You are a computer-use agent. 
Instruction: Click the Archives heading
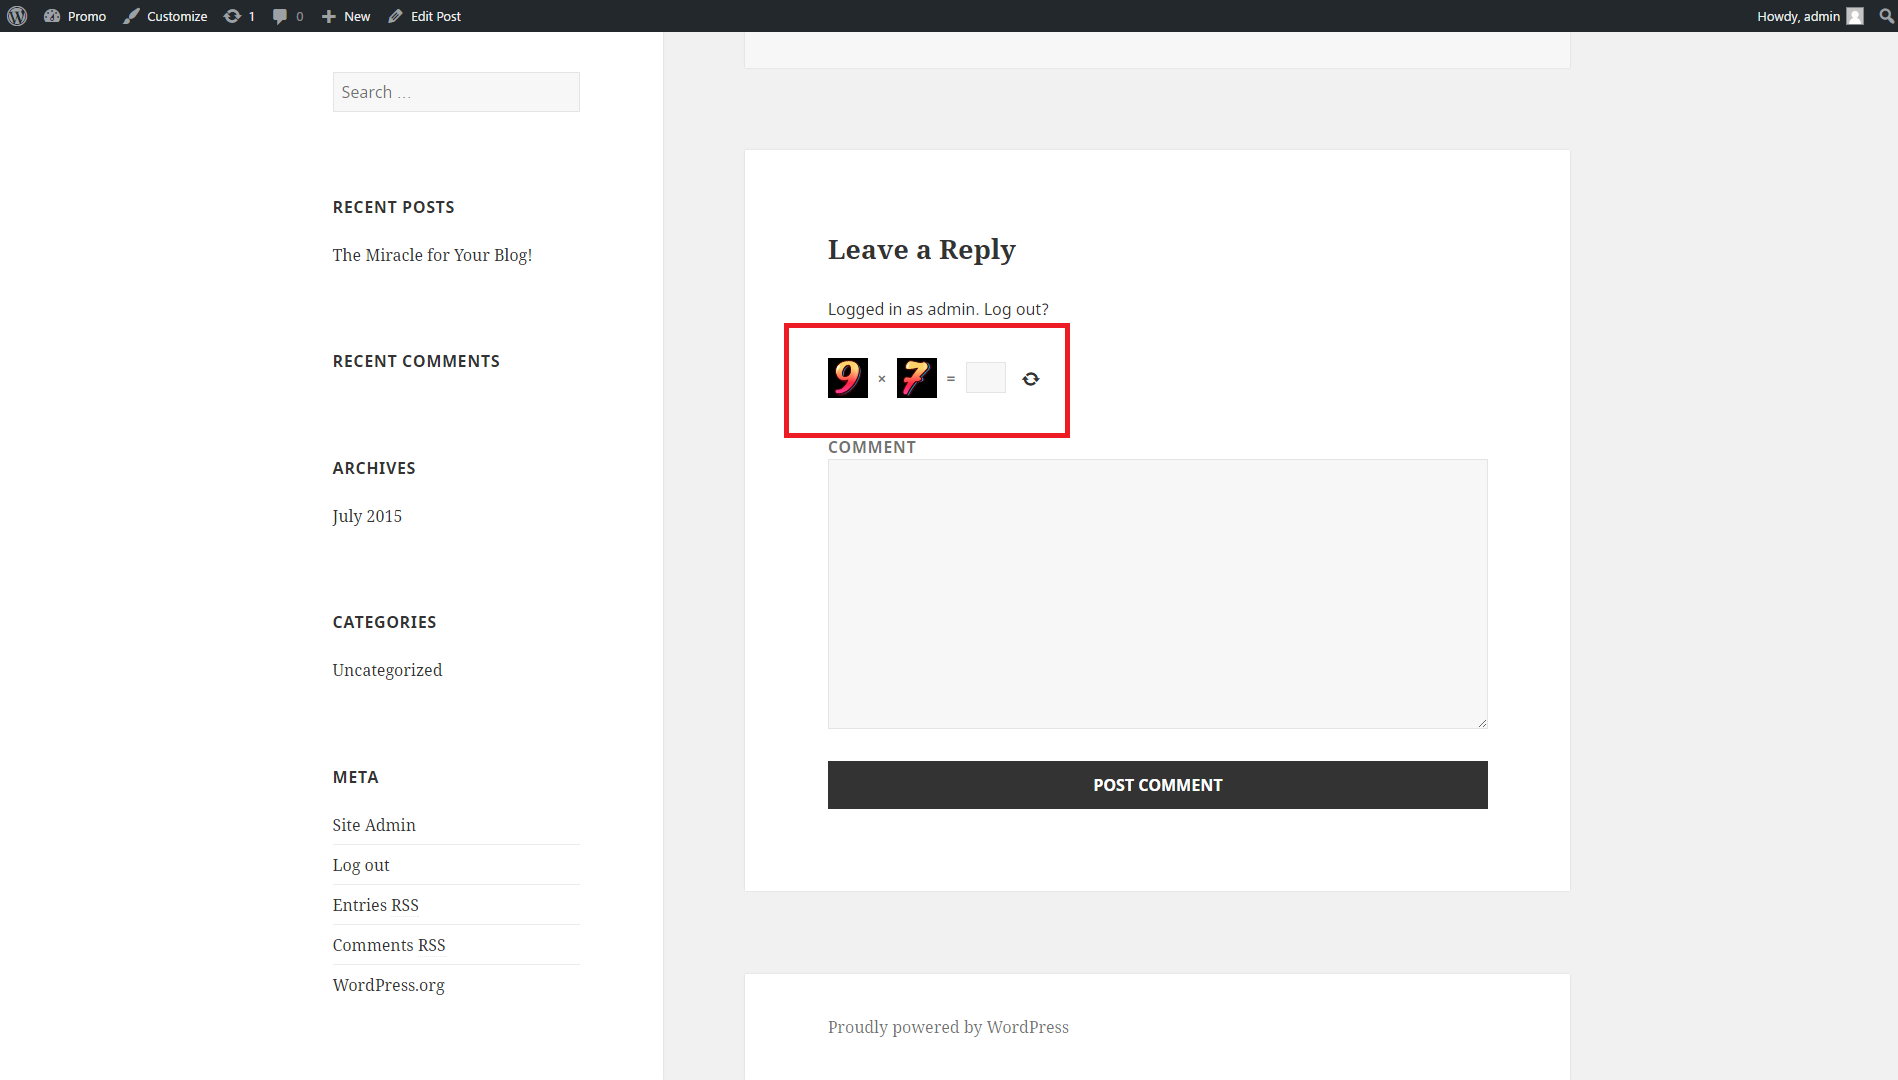click(374, 468)
